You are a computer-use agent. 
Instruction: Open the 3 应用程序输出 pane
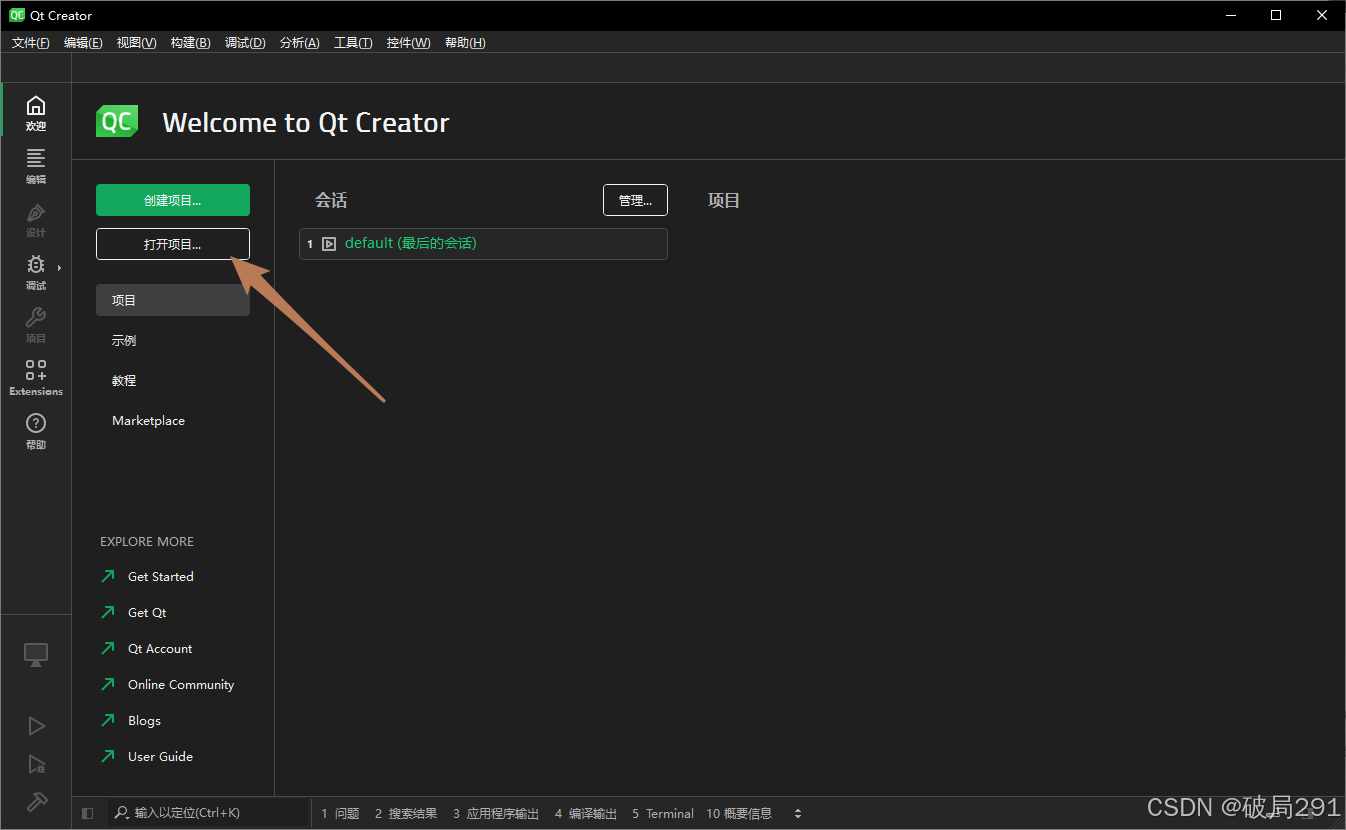pyautogui.click(x=496, y=814)
